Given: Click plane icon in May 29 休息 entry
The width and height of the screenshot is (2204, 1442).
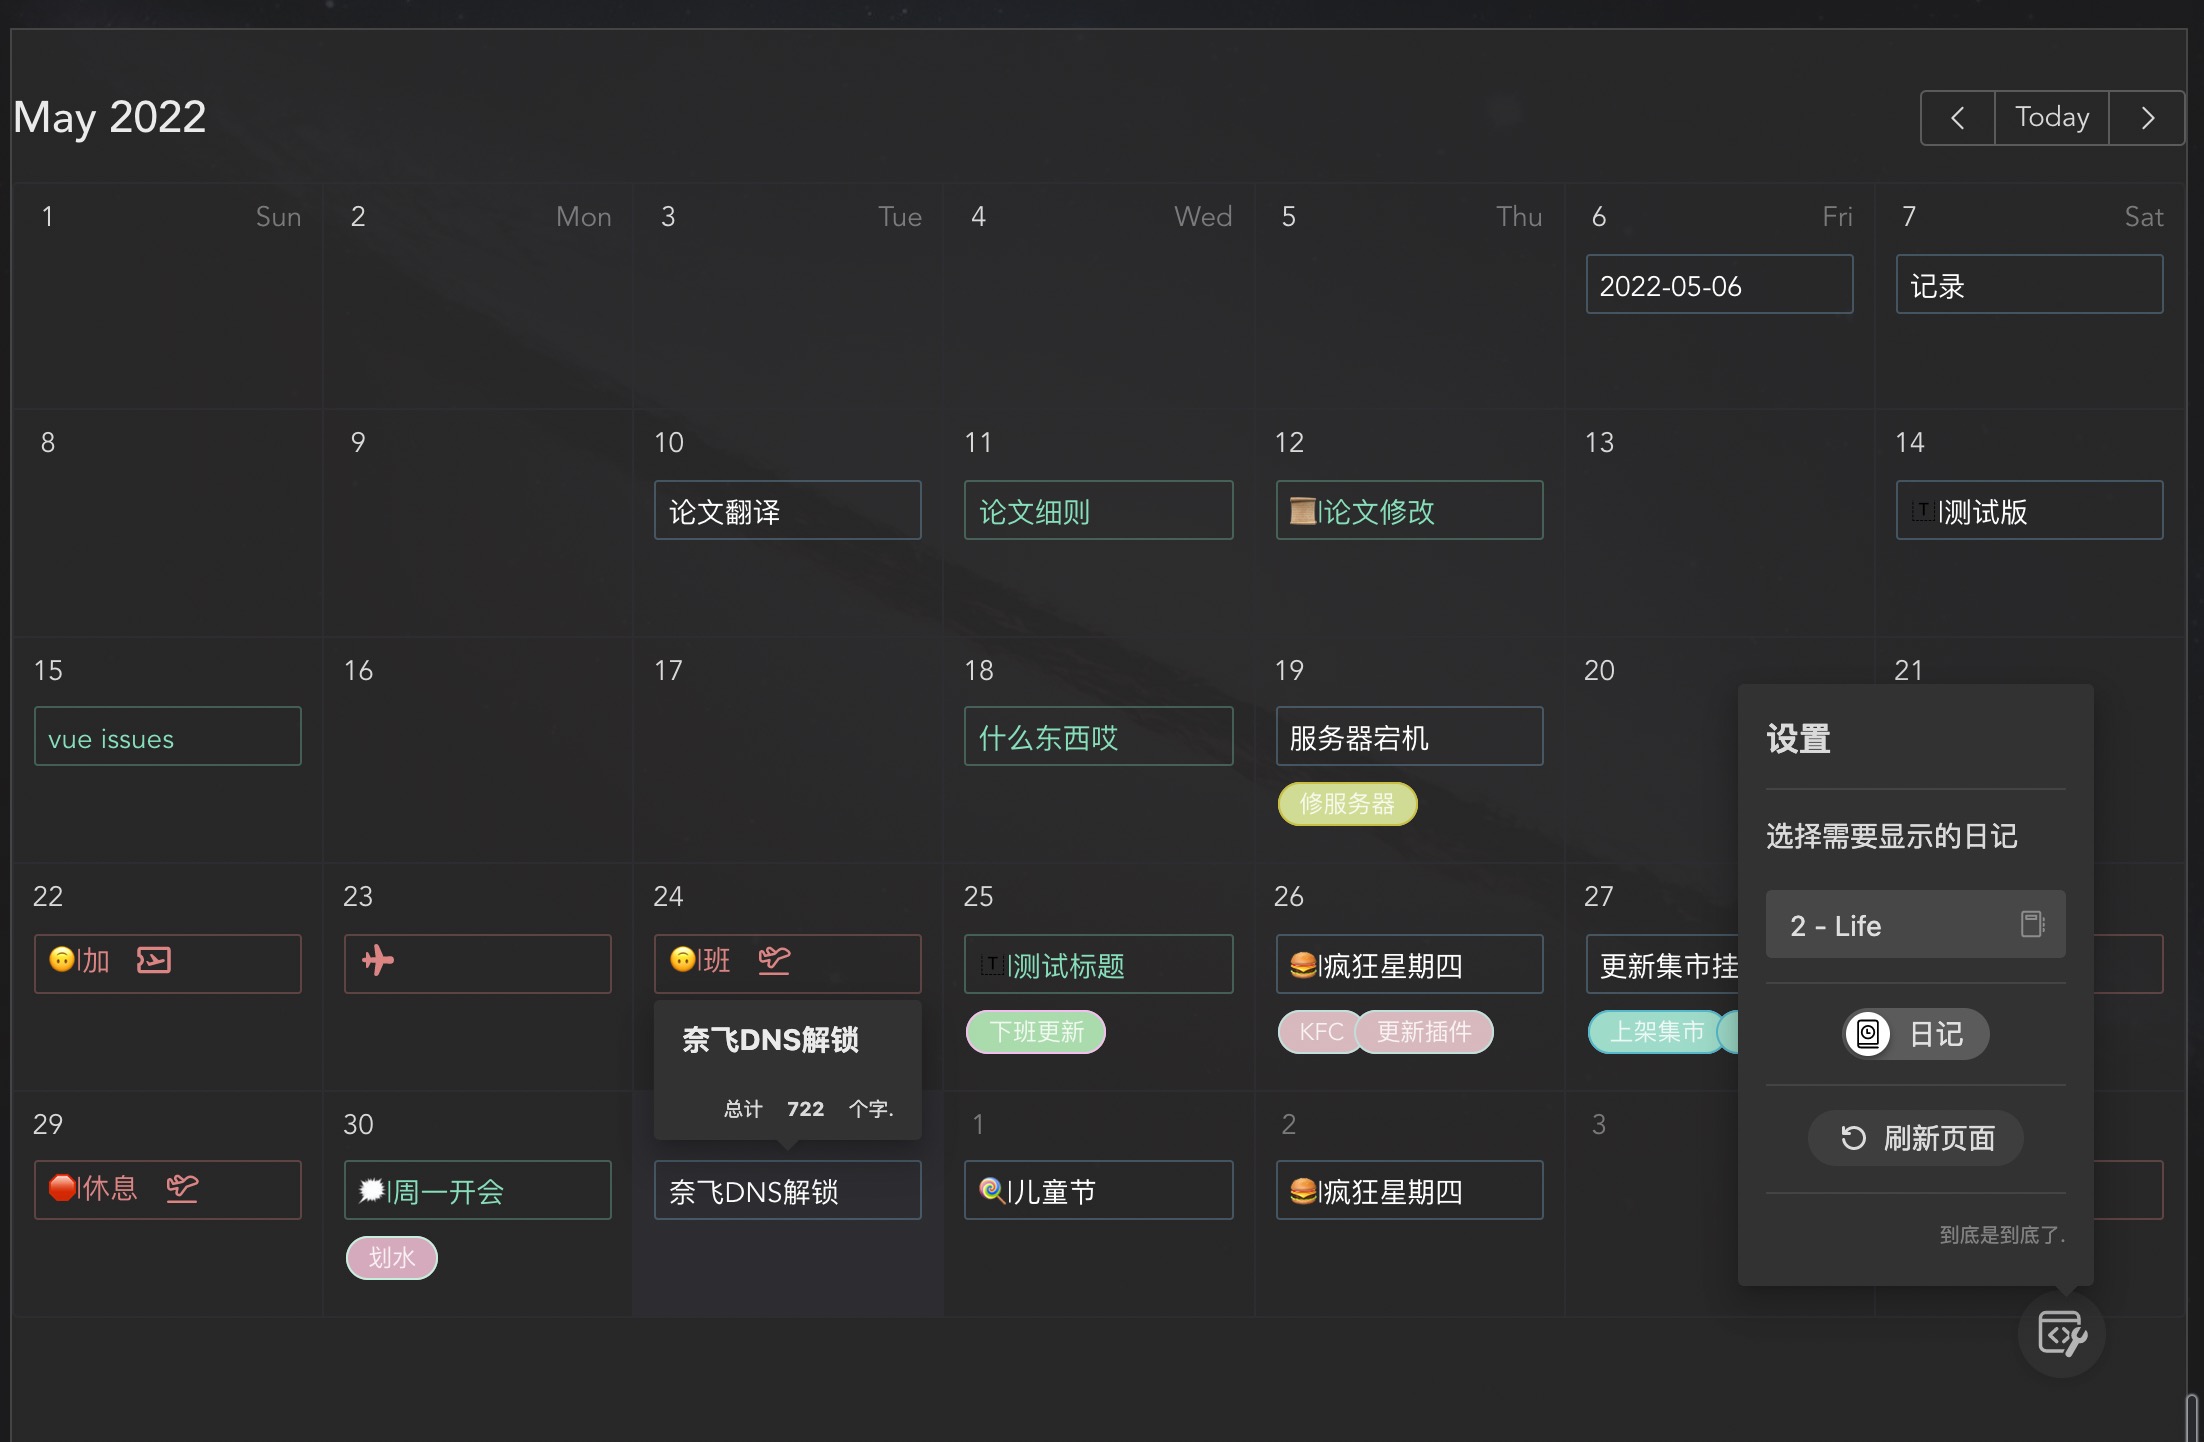Looking at the screenshot, I should (x=182, y=1189).
